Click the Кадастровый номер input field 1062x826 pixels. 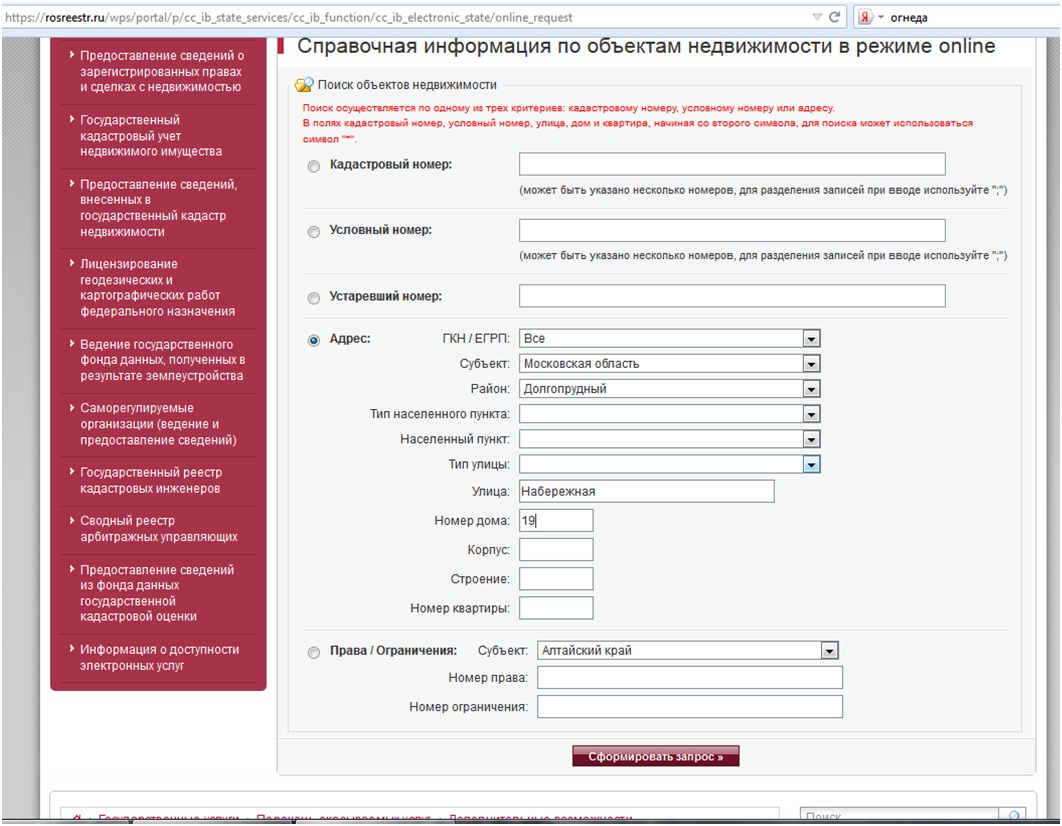tap(732, 164)
